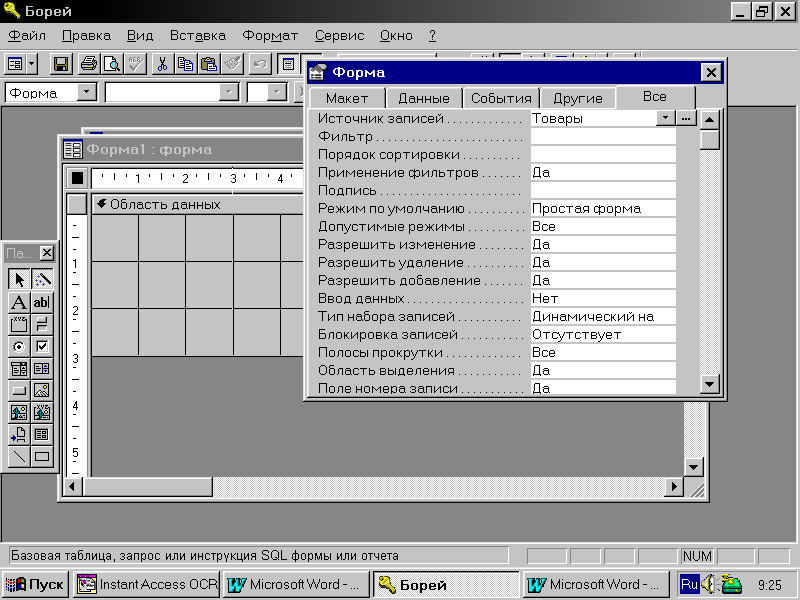
Task: Select the Subform tool in toolbox
Action: tap(42, 434)
